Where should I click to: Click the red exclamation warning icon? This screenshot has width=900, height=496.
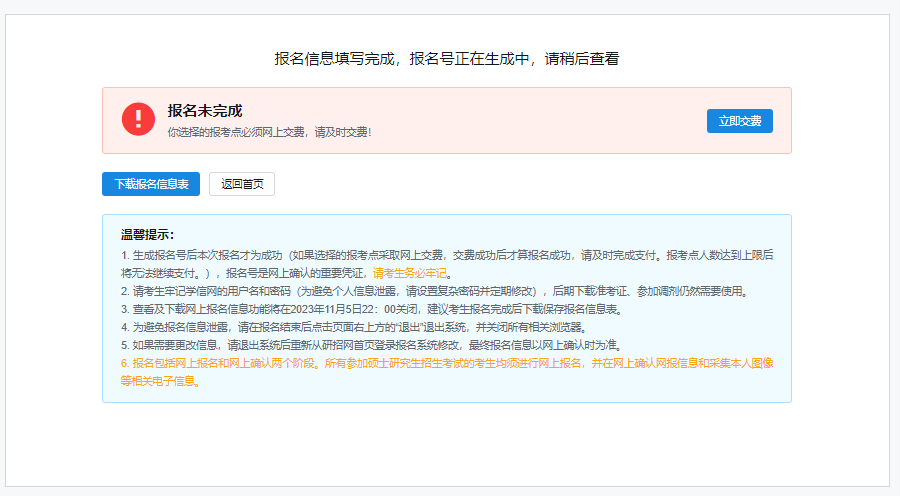tap(138, 119)
